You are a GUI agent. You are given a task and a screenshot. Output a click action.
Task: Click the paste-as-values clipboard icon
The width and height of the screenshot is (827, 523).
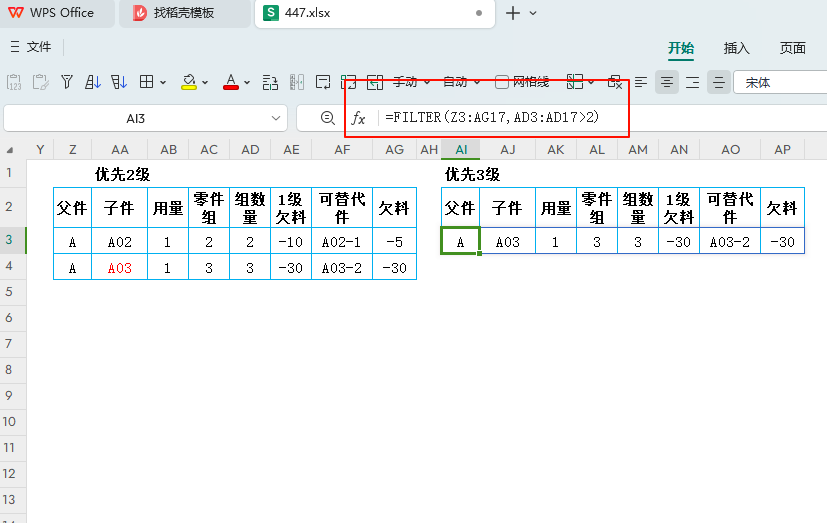coord(14,82)
